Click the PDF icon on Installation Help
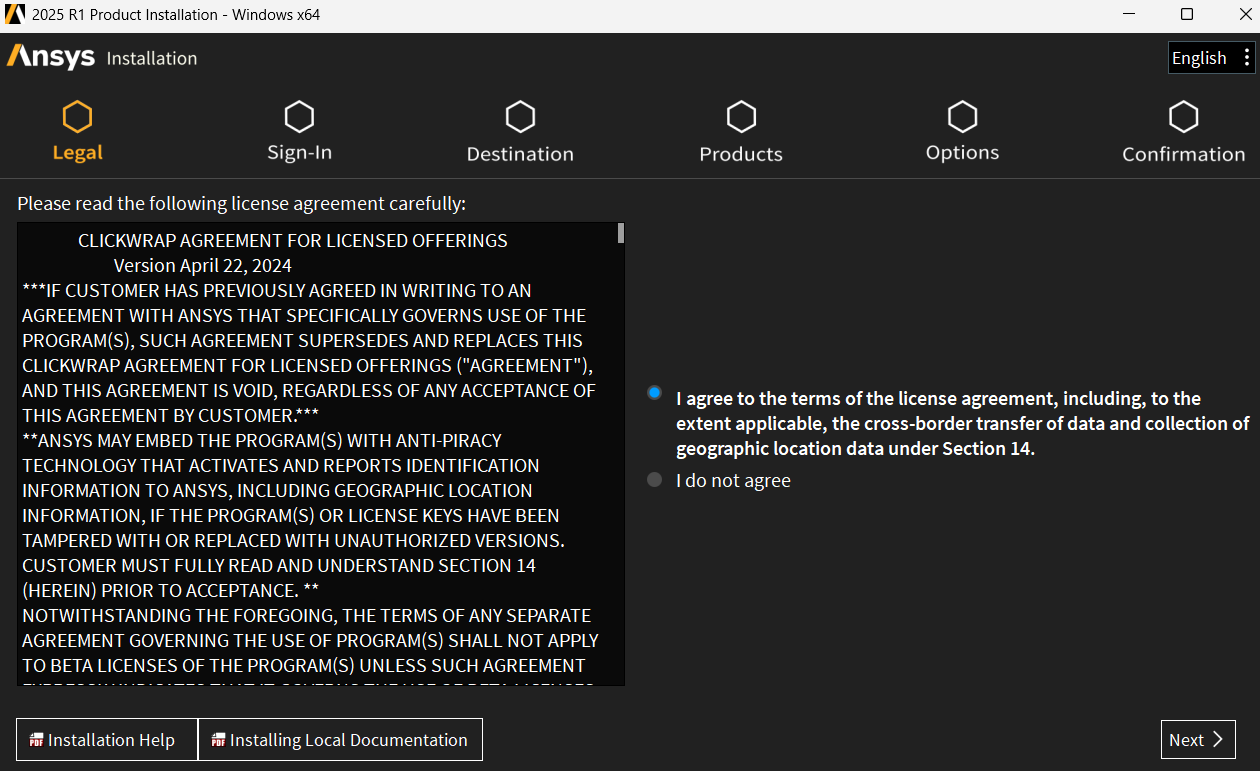Viewport: 1260px width, 771px height. click(x=36, y=740)
